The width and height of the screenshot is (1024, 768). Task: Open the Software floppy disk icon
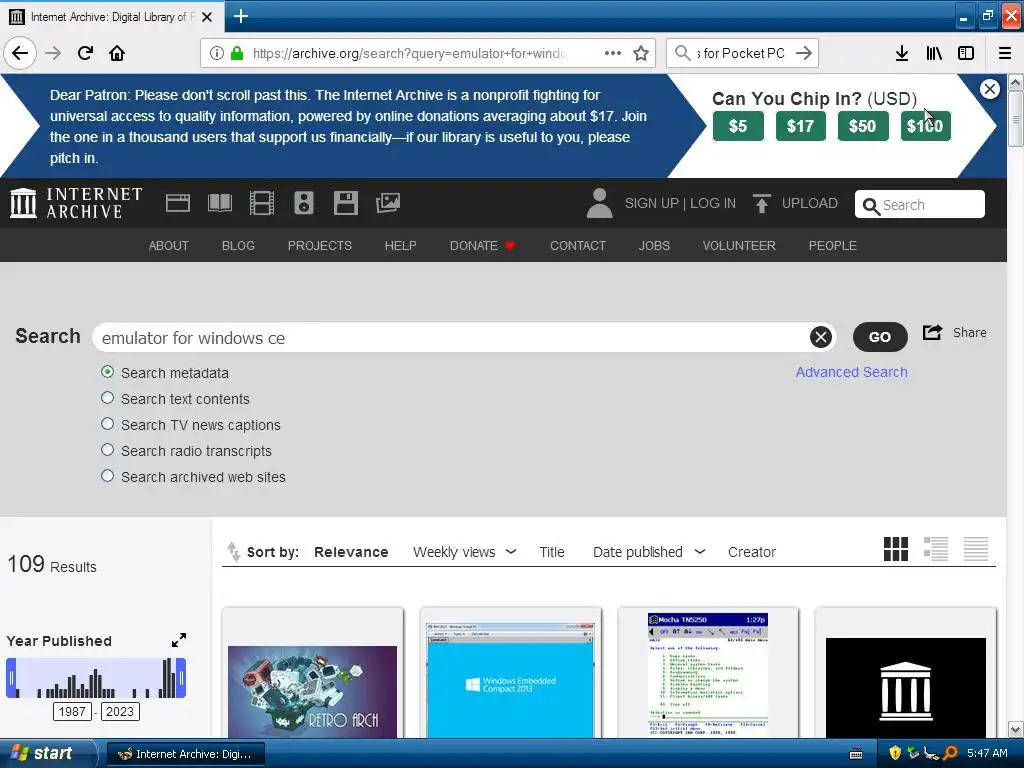tap(345, 203)
